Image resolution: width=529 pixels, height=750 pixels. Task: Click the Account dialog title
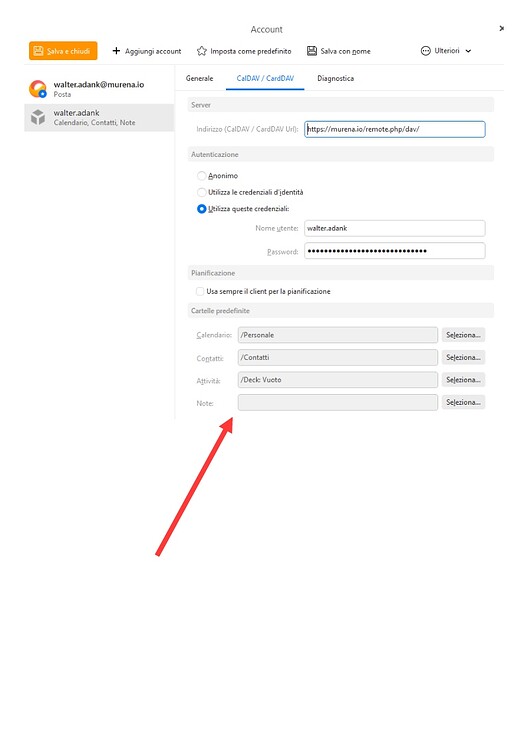point(266,30)
